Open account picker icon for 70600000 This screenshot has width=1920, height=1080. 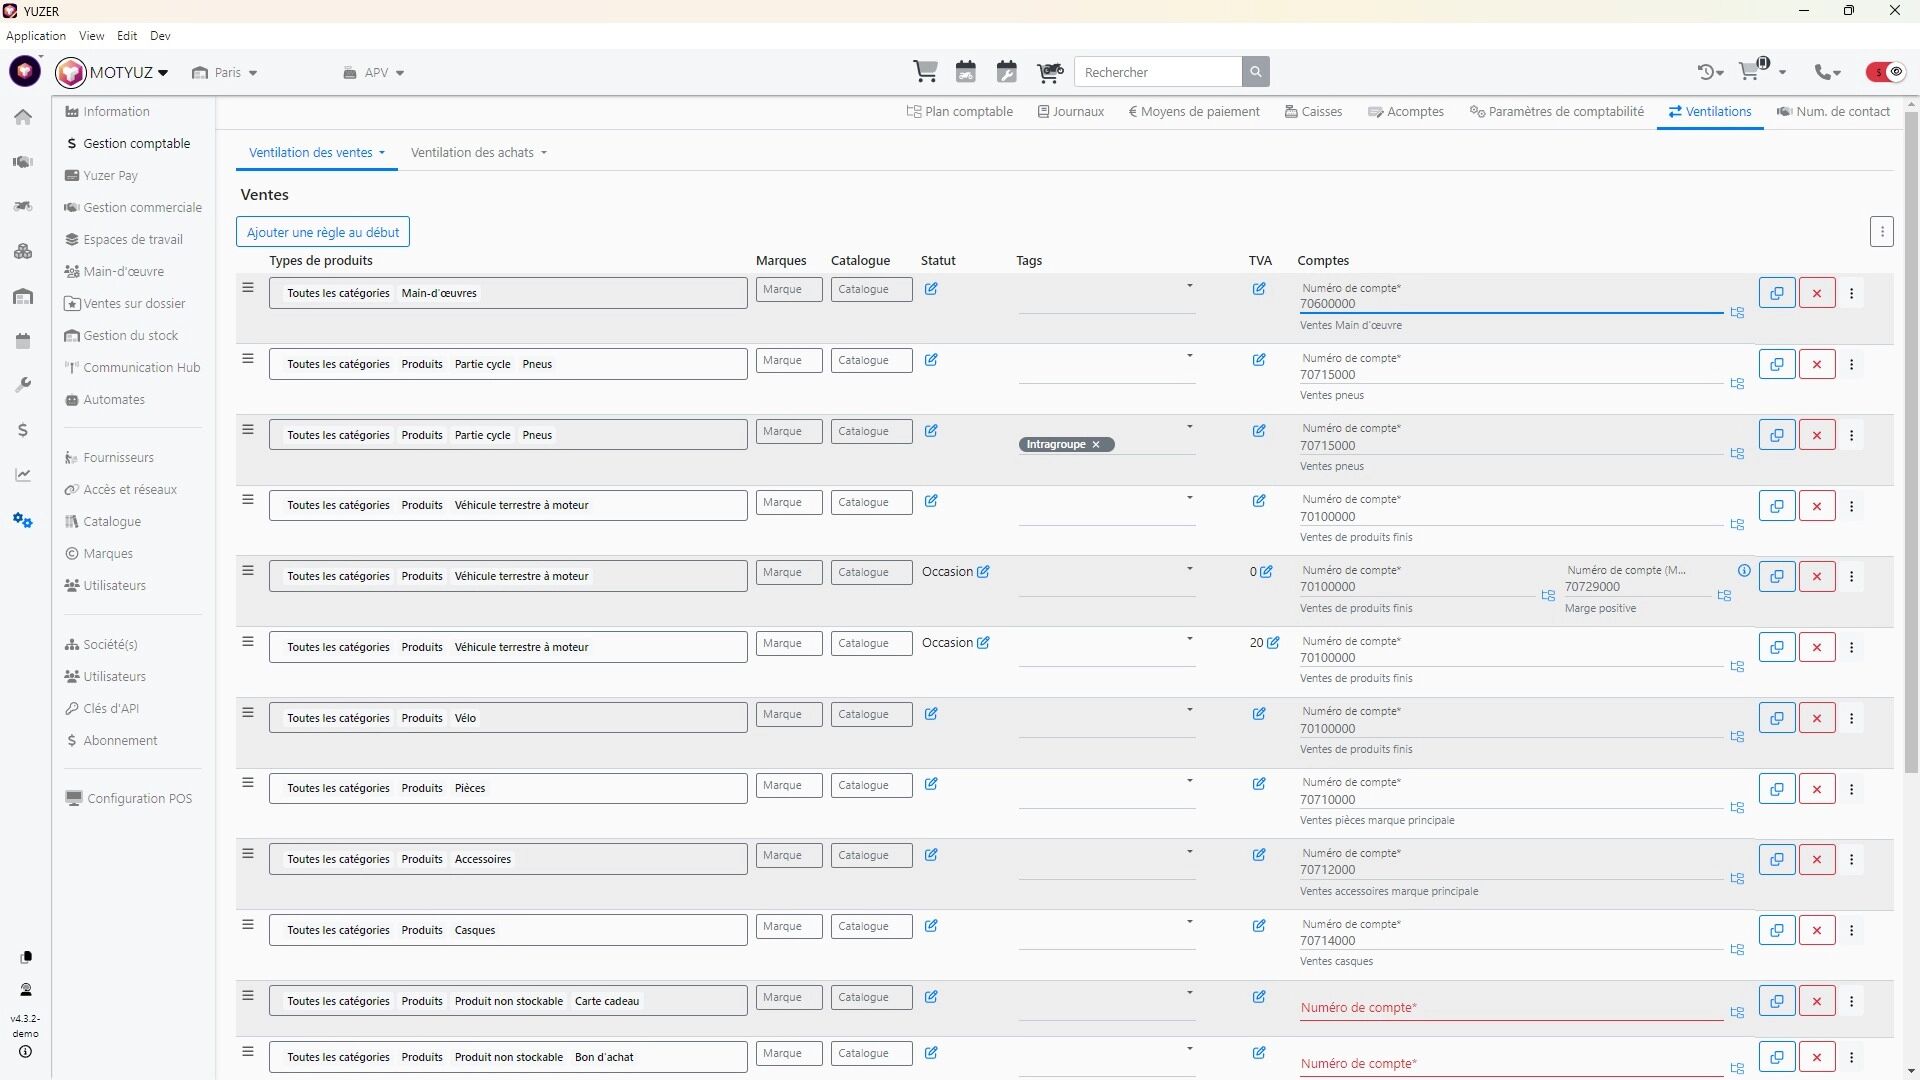[x=1737, y=313]
